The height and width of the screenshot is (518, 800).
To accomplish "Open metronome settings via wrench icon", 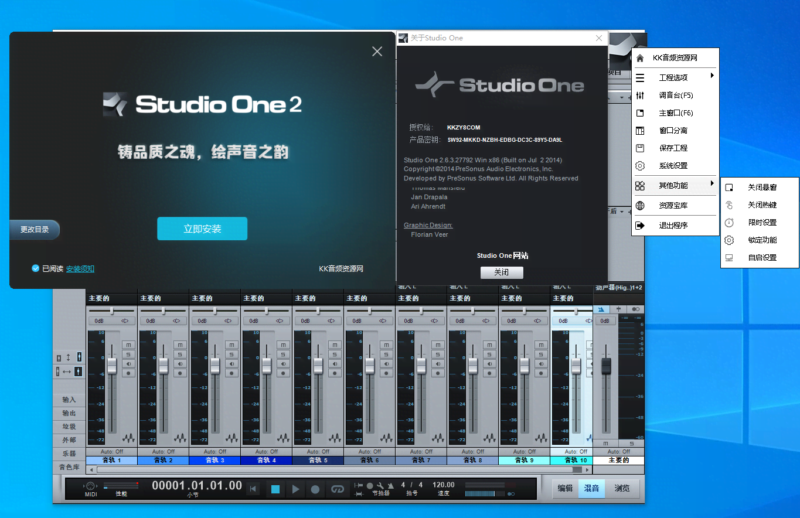I will click(x=380, y=485).
